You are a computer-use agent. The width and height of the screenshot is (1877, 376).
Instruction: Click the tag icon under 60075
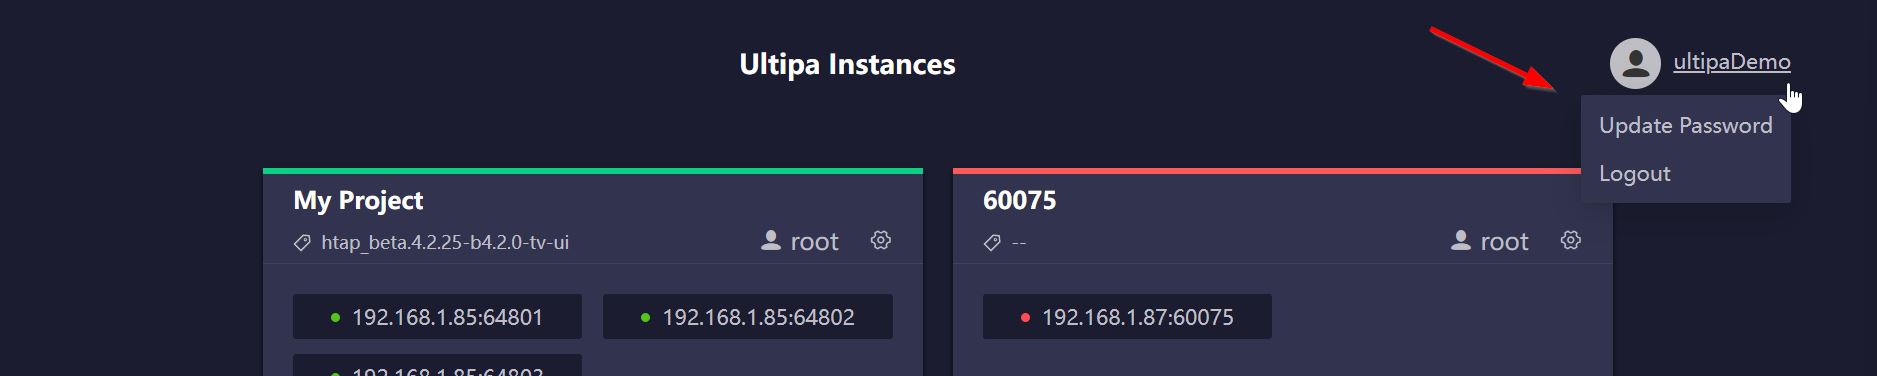click(992, 243)
